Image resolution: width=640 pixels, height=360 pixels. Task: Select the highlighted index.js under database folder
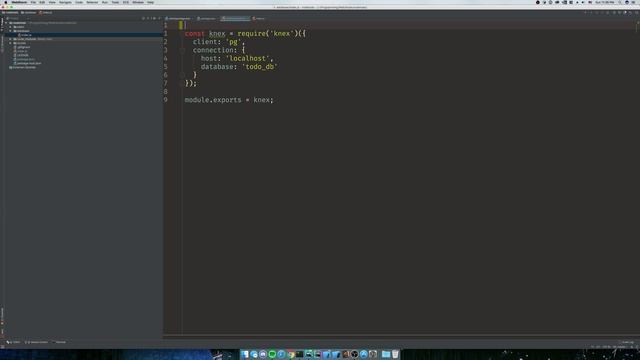coord(26,35)
